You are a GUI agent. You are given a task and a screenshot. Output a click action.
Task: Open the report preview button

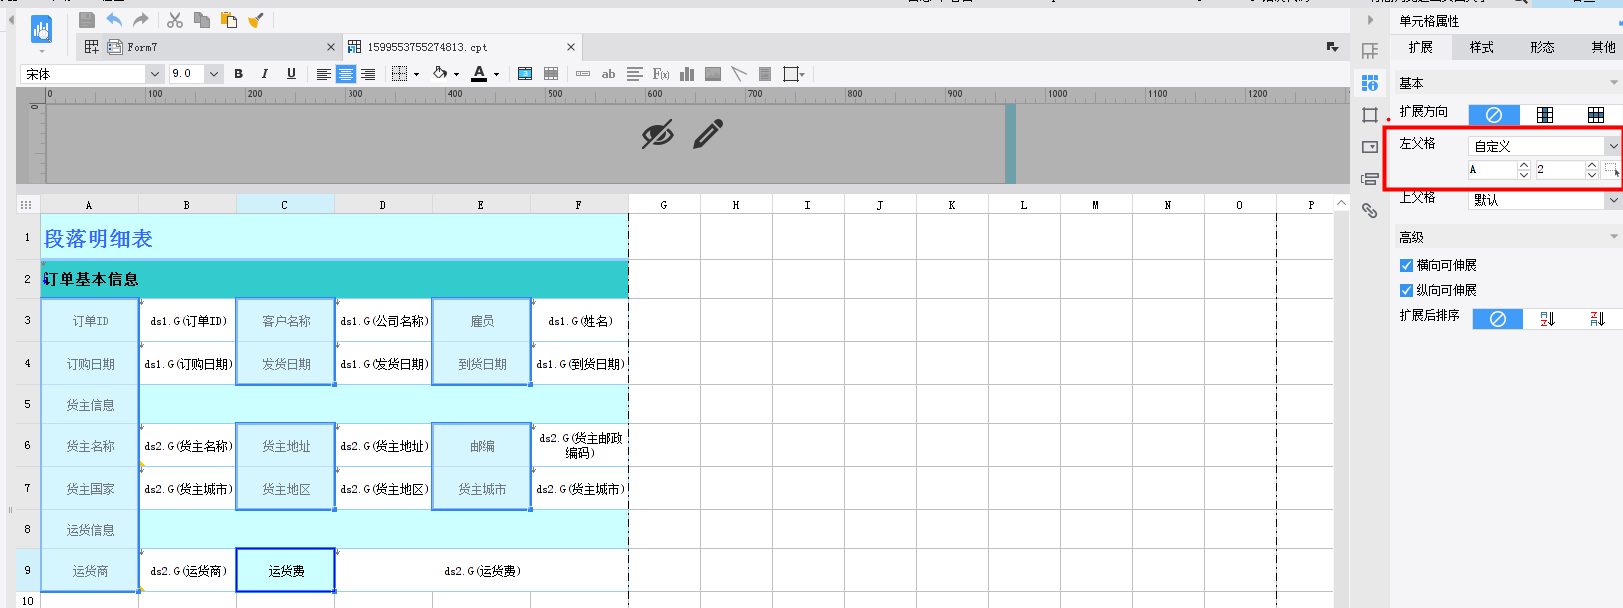point(41,31)
